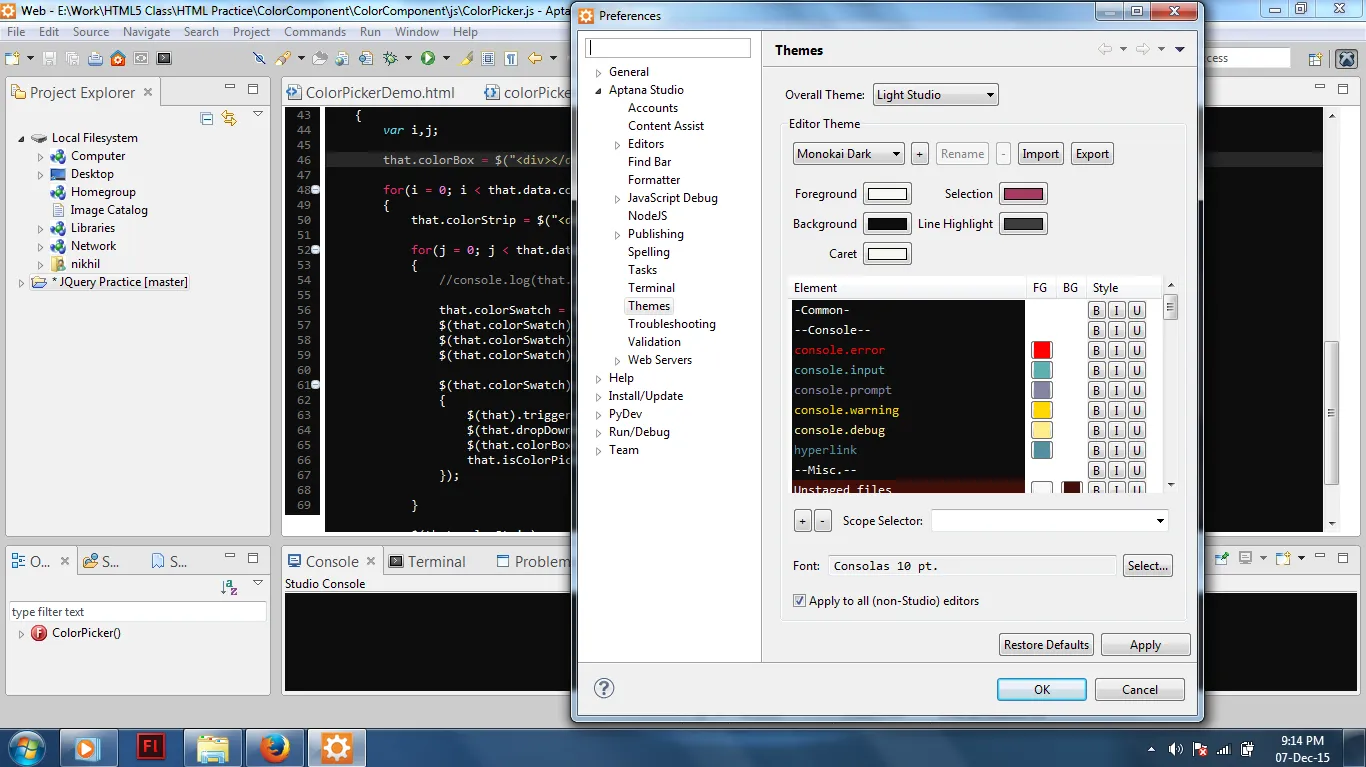Viewport: 1366px width, 767px height.
Task: Expand the Editors preferences tree node
Action: click(x=618, y=145)
